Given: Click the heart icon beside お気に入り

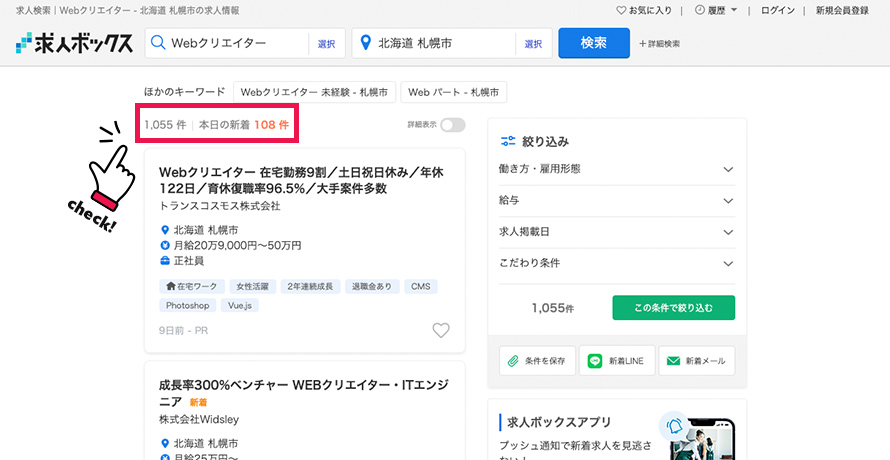Looking at the screenshot, I should pos(622,10).
